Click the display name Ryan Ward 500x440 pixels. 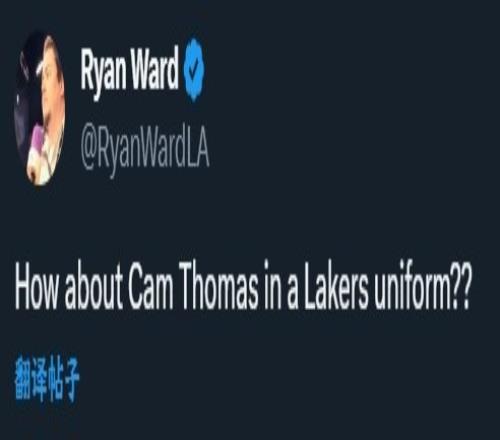(x=130, y=71)
